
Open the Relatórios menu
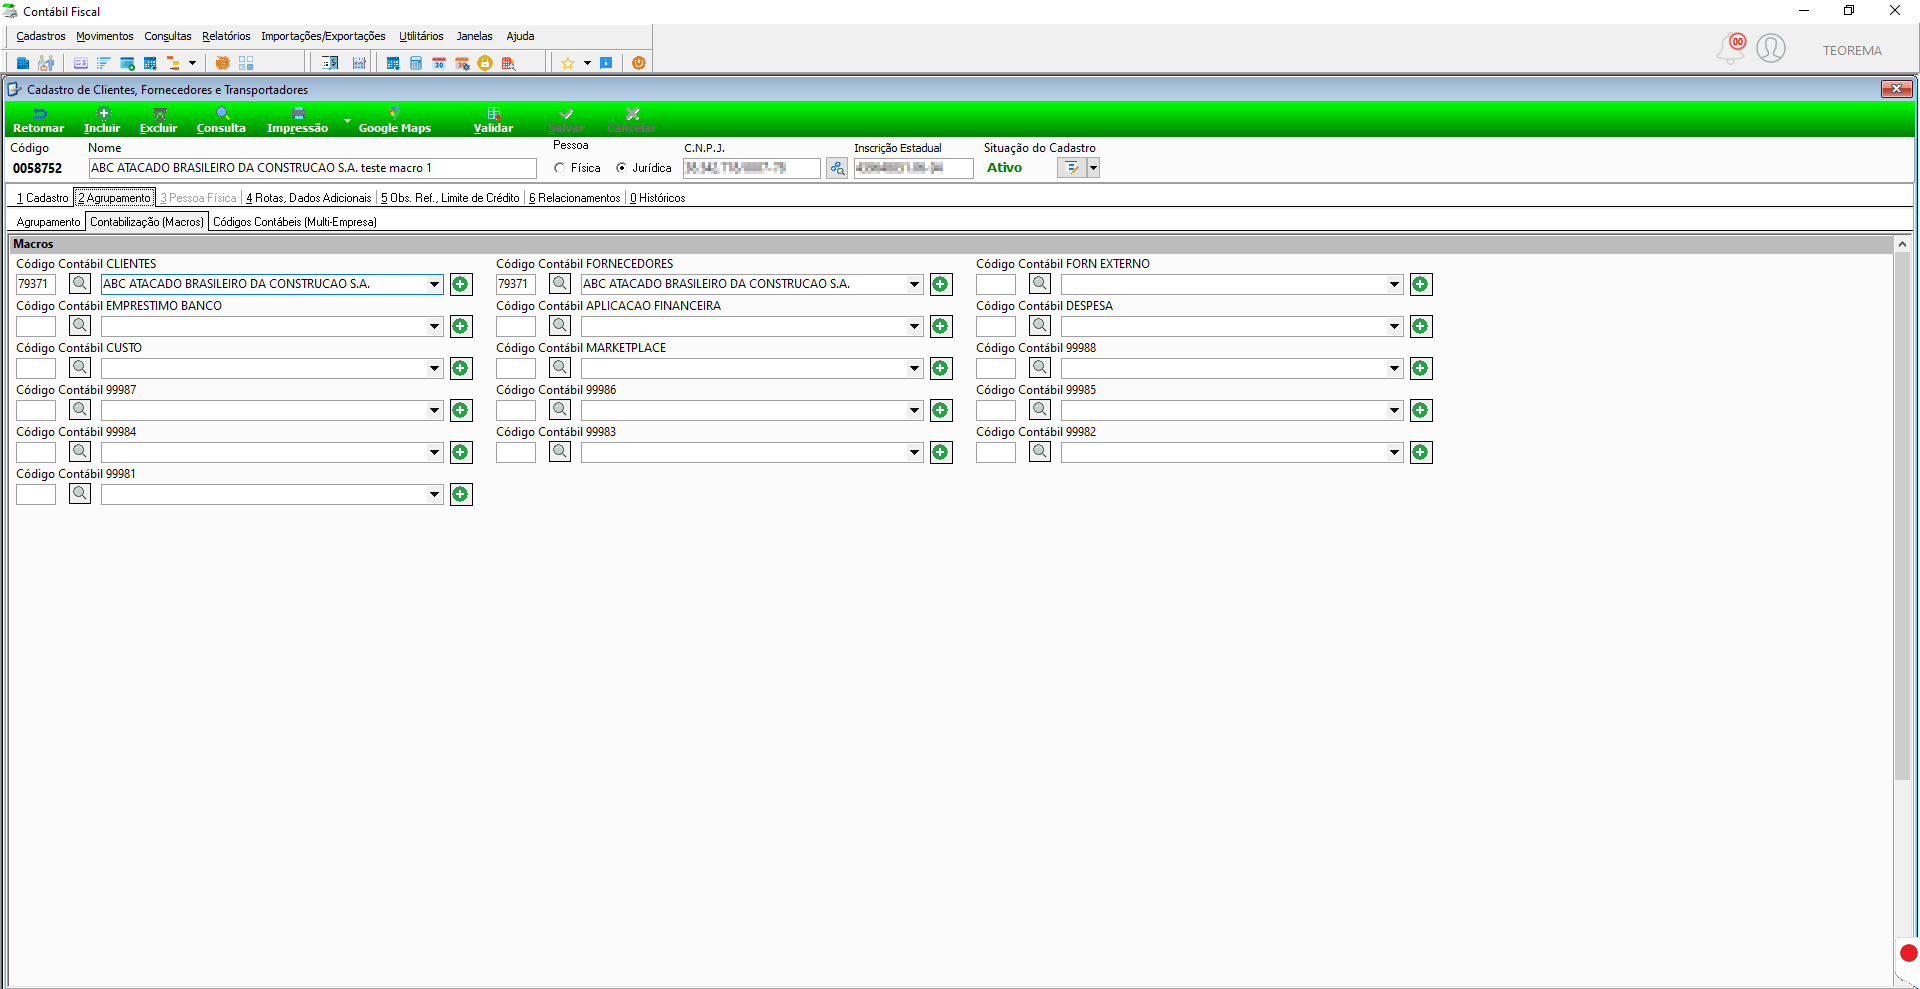click(x=226, y=36)
